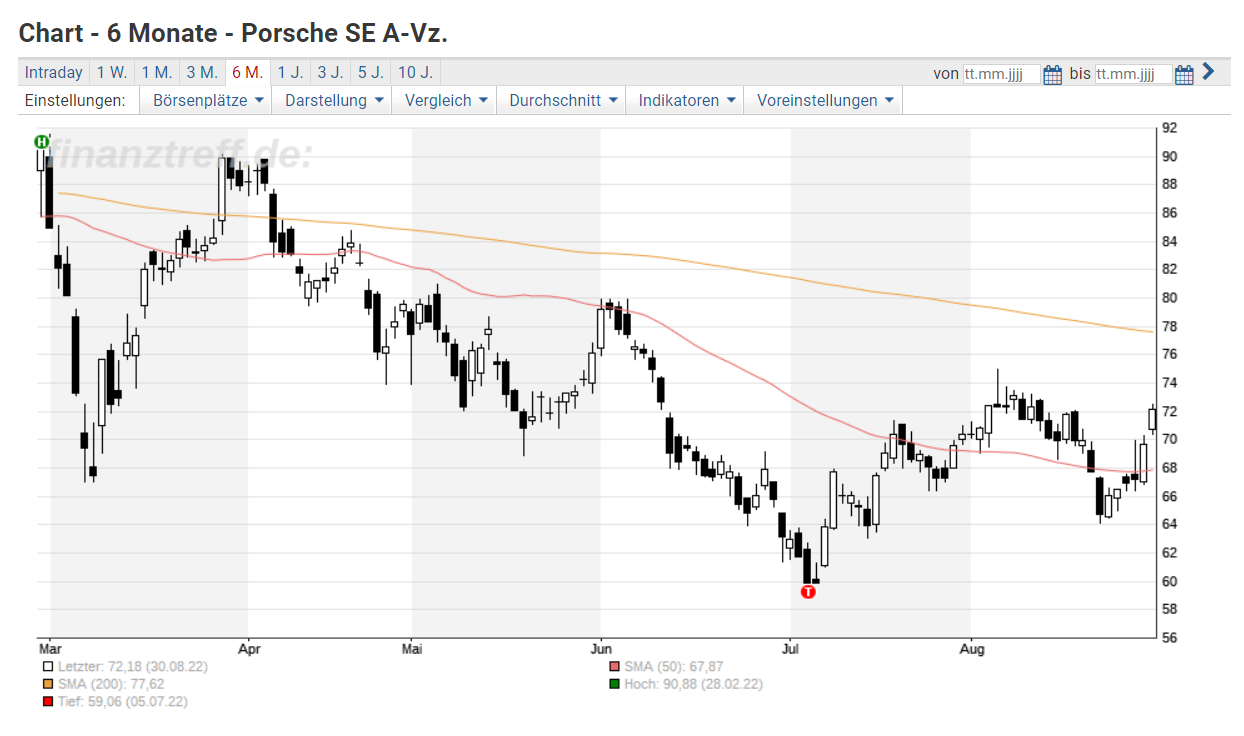Click the 'Jun' x-axis month label
The width and height of the screenshot is (1244, 736).
click(x=601, y=650)
